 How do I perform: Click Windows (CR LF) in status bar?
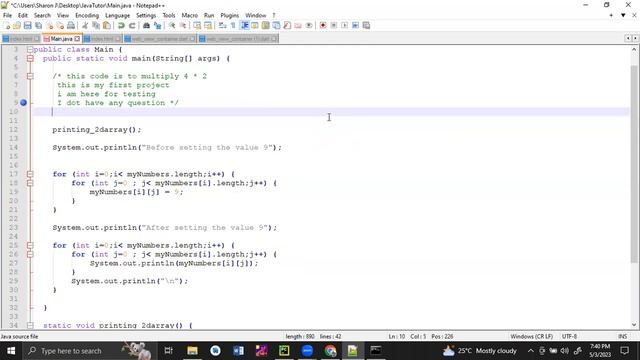(531, 336)
